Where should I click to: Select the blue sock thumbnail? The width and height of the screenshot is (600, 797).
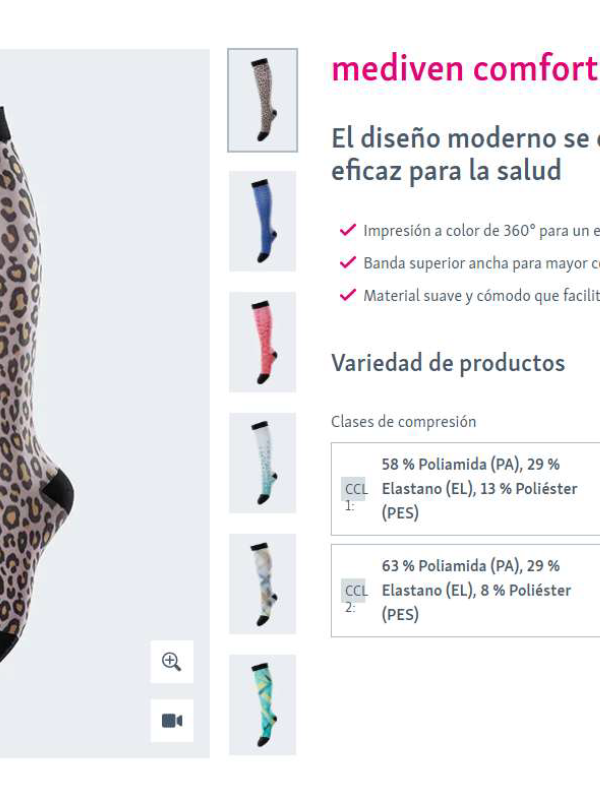tap(262, 221)
